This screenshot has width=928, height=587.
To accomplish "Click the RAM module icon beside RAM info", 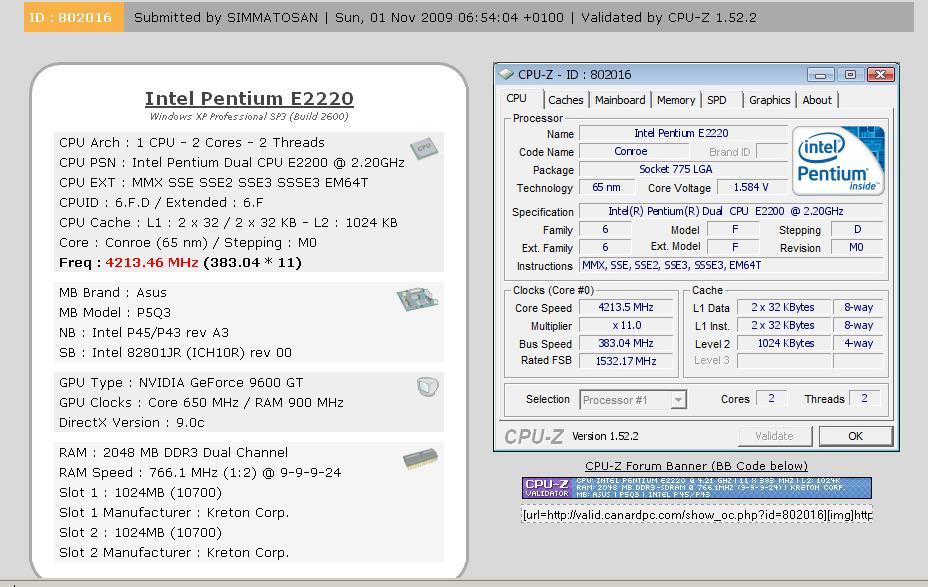I will 420,459.
